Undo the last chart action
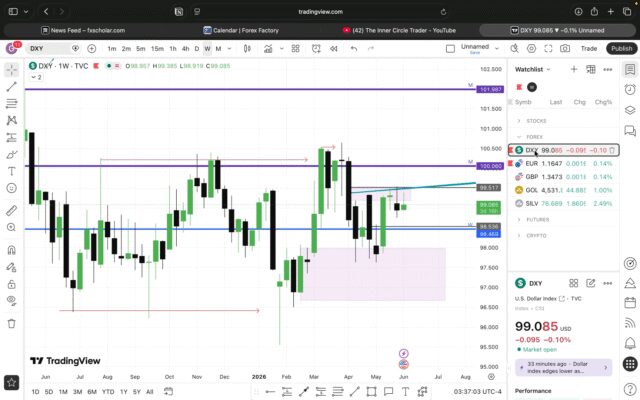640x400 pixels. pyautogui.click(x=353, y=49)
